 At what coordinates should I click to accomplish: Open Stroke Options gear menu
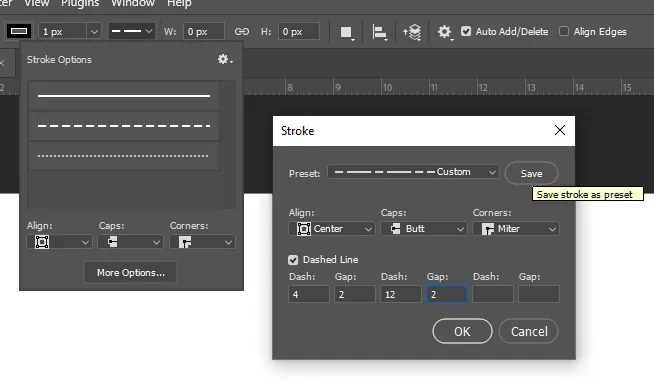pos(225,60)
